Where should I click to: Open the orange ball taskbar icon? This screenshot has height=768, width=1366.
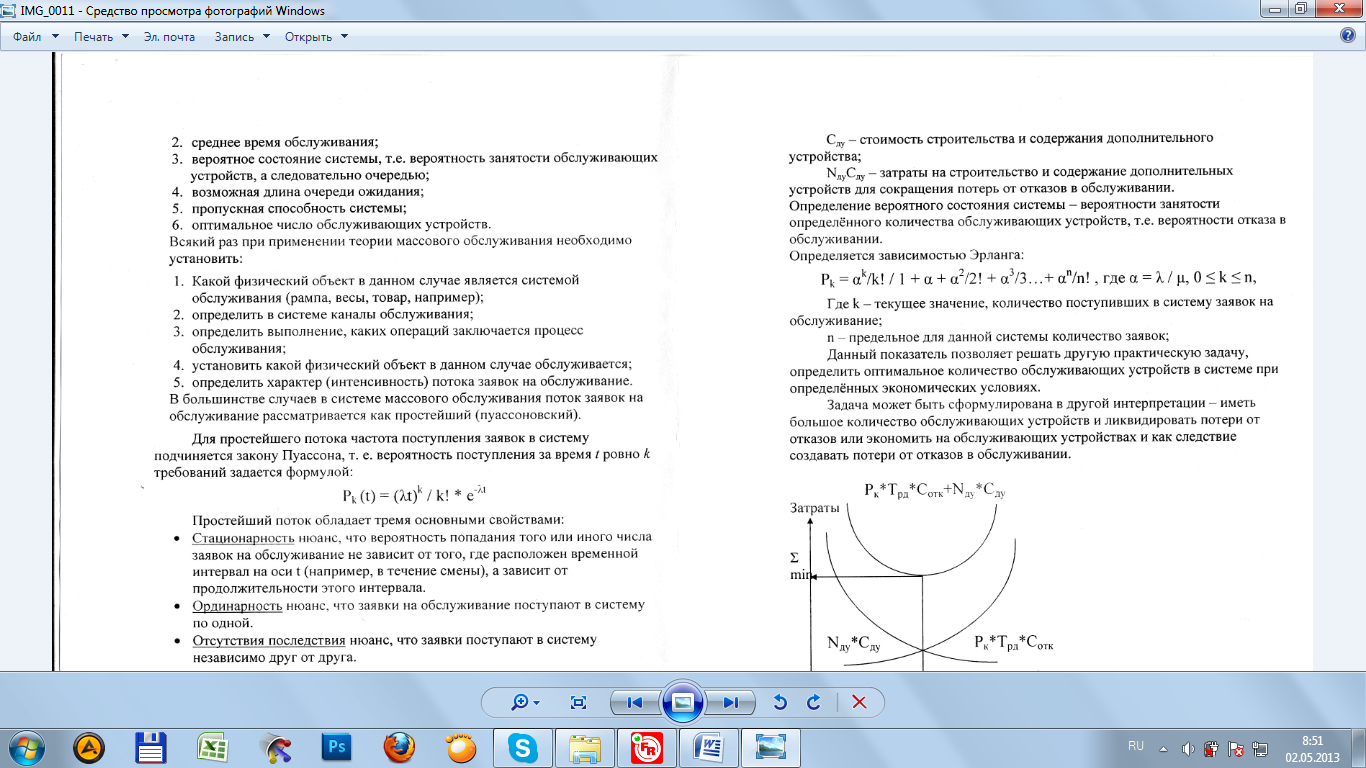[461, 747]
